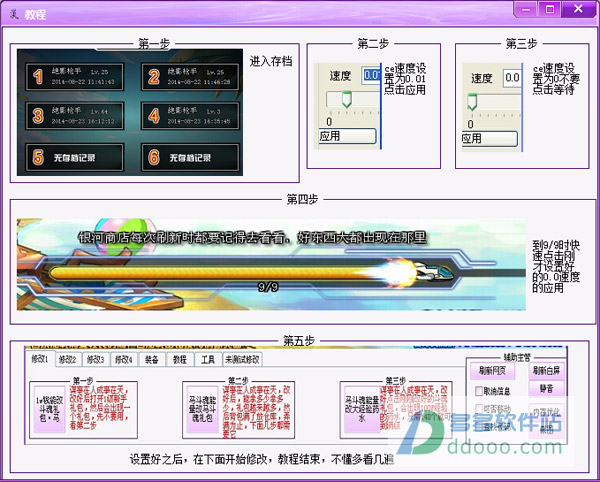Close the 教程 window
Image resolution: width=600 pixels, height=482 pixels.
[x=578, y=9]
